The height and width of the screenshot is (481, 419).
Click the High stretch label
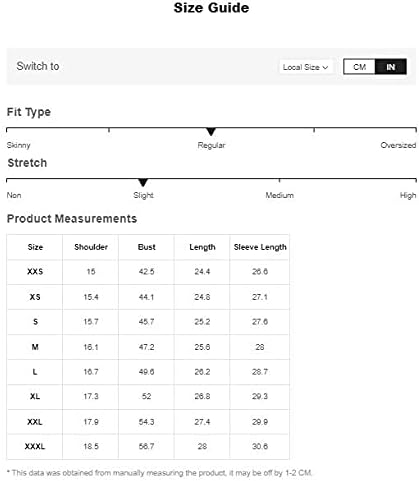coord(408,195)
